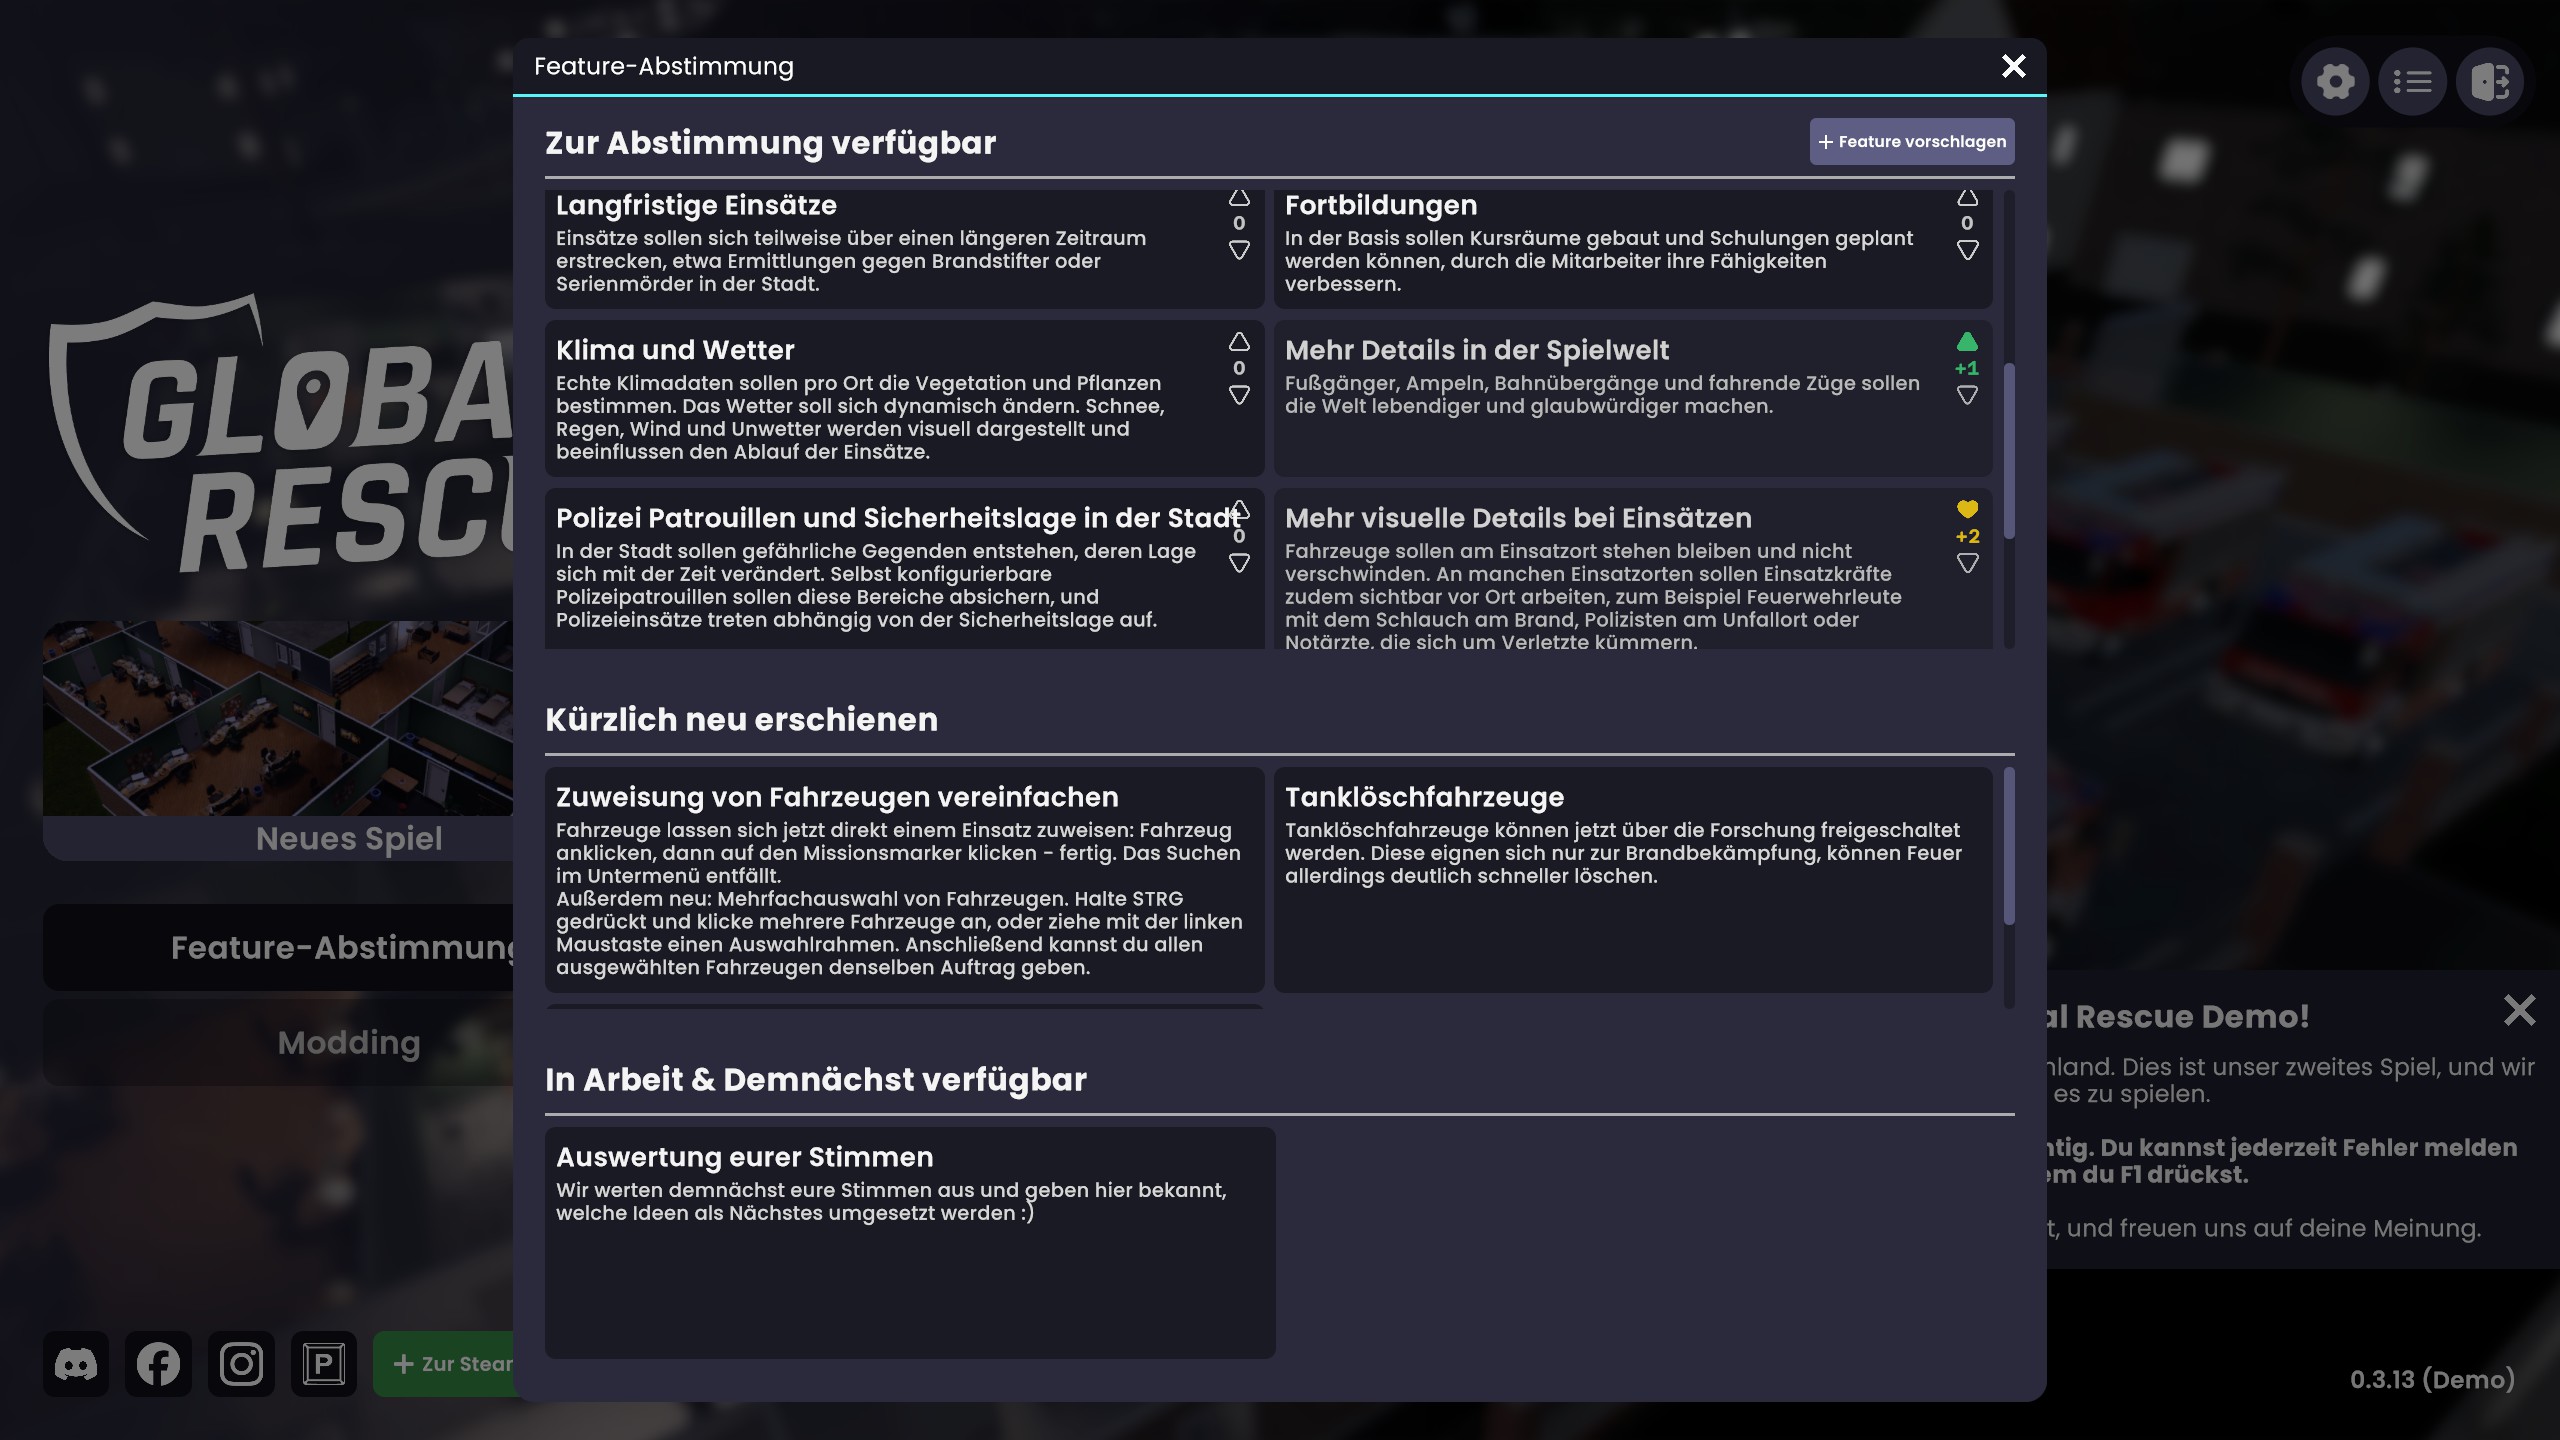Click the green Zur Steam button
This screenshot has width=2560, height=1440.
pyautogui.click(x=444, y=1364)
